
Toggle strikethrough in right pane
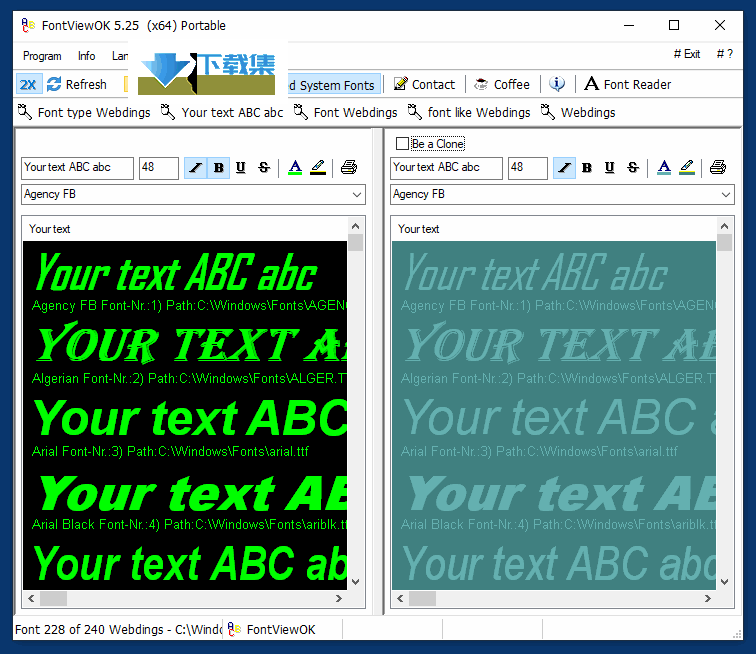(x=633, y=168)
